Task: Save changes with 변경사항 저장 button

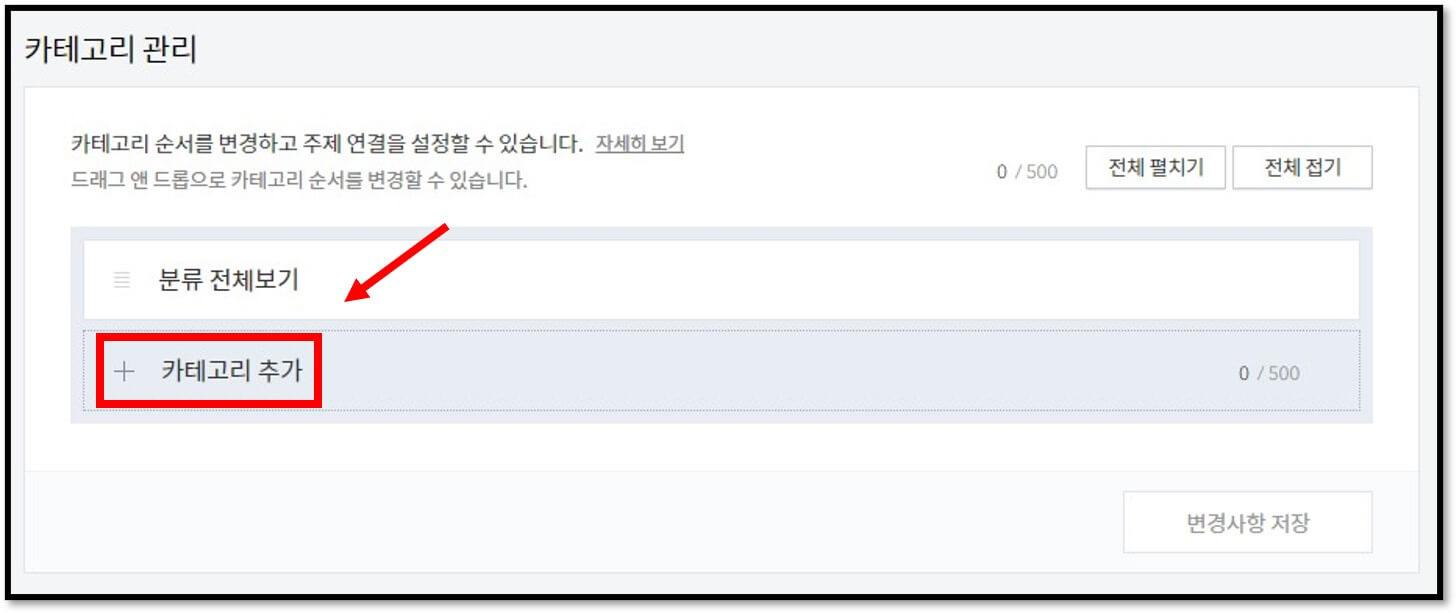Action: [1247, 522]
